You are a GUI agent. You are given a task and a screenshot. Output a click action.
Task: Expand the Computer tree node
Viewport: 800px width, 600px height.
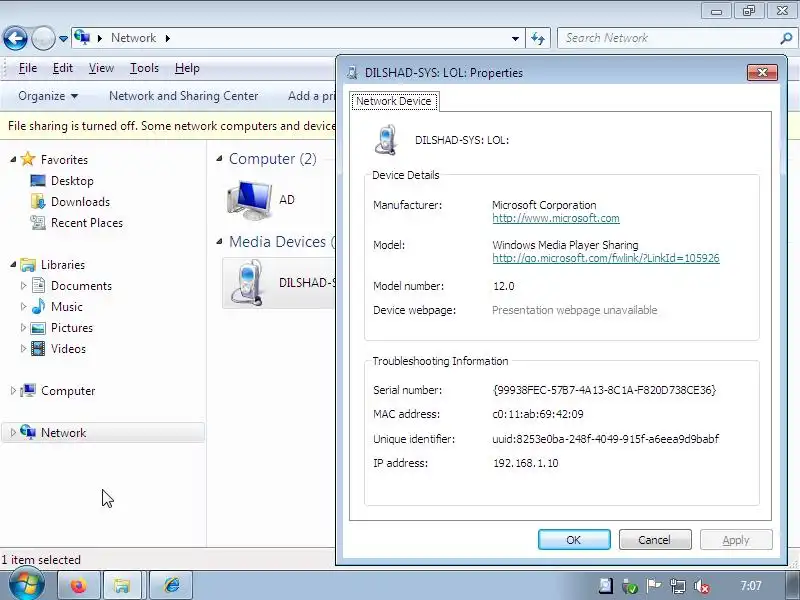tap(13, 391)
